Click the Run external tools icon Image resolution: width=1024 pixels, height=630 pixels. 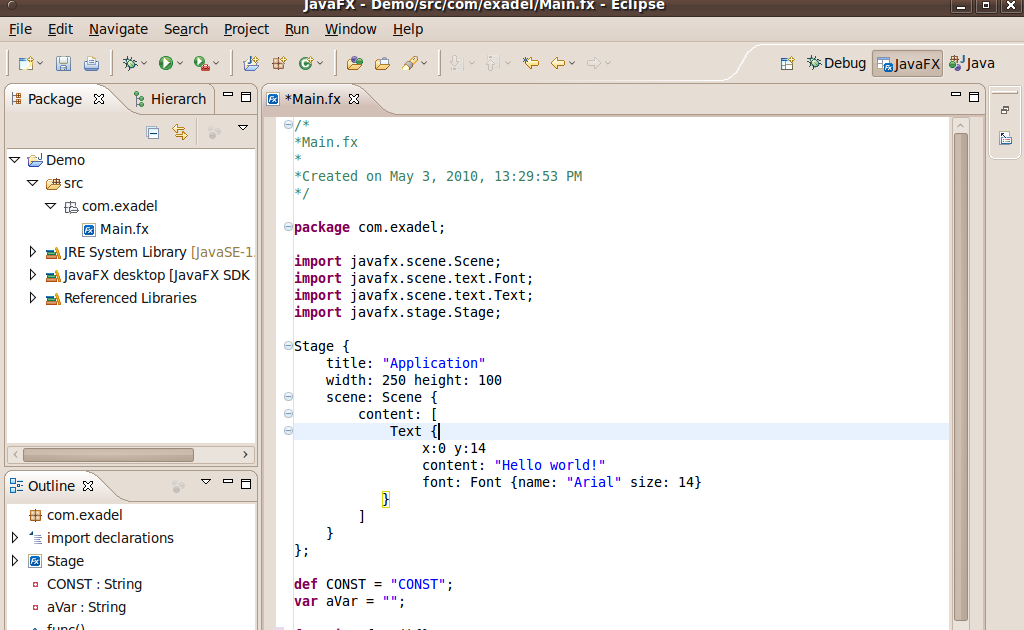(202, 63)
